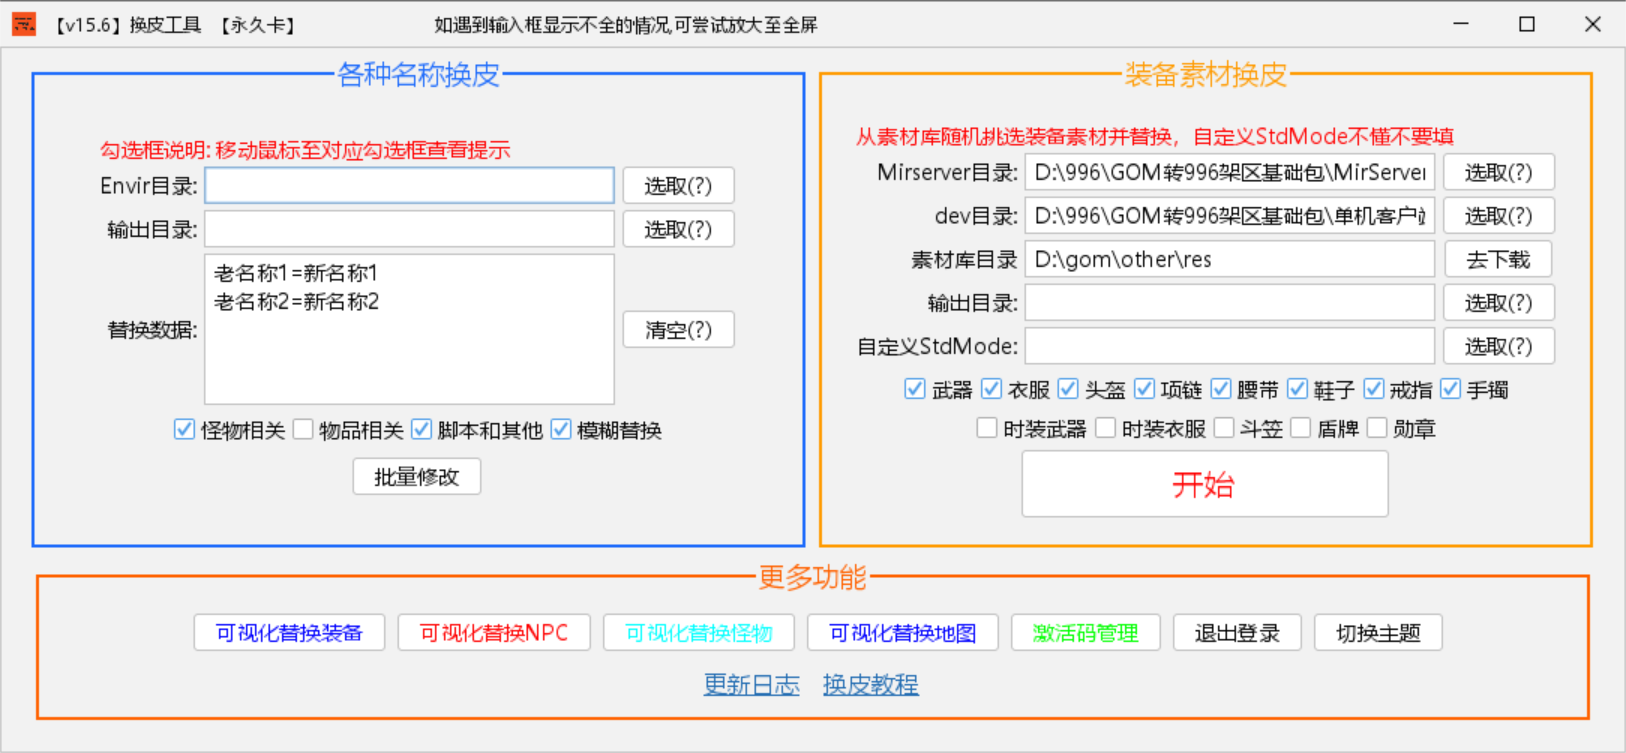Close the 换皮工具 window
Image resolution: width=1626 pixels, height=753 pixels.
pyautogui.click(x=1593, y=24)
